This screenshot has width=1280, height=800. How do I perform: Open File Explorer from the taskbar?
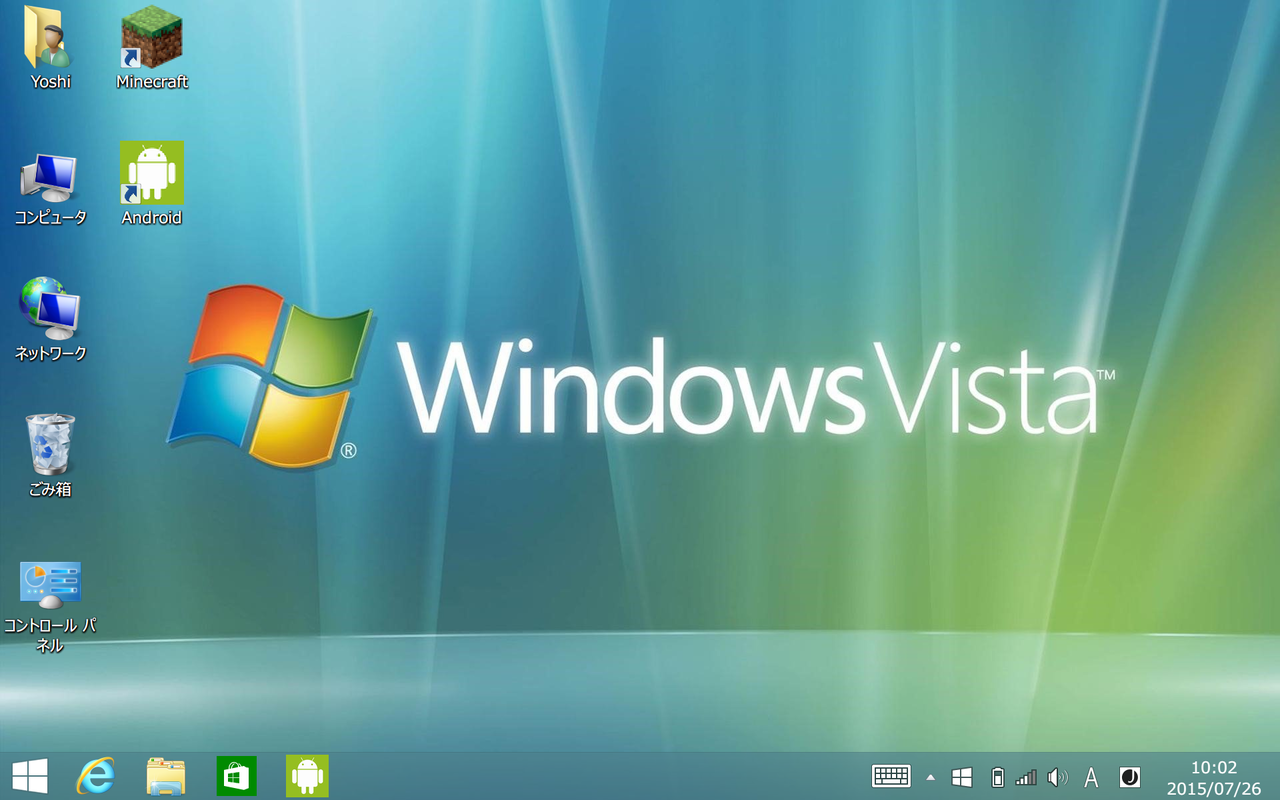(x=166, y=776)
